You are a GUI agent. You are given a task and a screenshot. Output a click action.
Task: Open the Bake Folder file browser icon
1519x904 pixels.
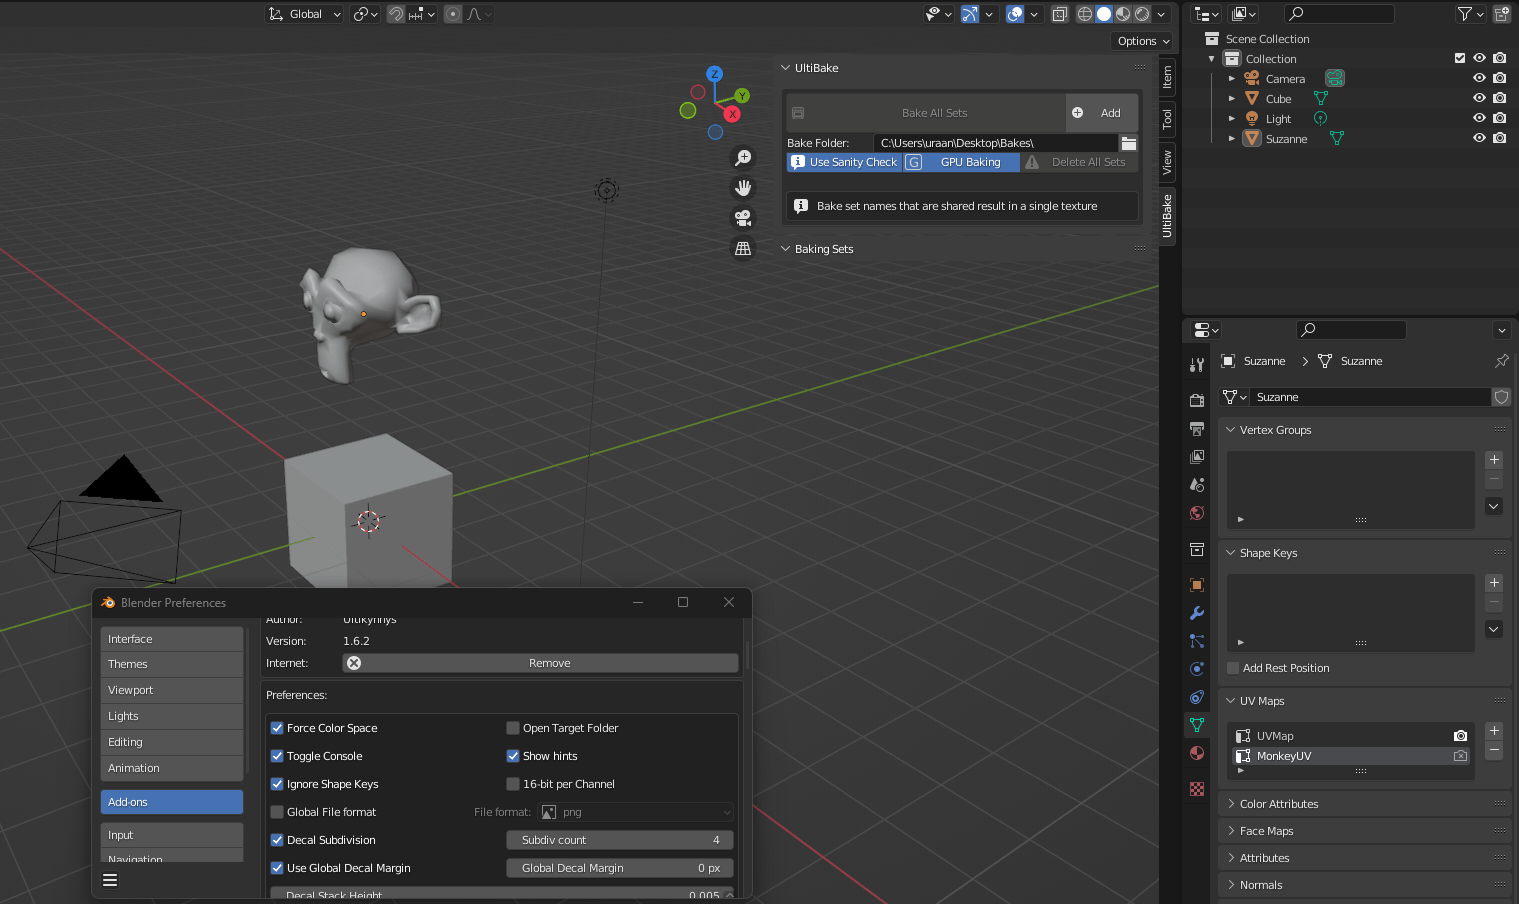[1129, 143]
